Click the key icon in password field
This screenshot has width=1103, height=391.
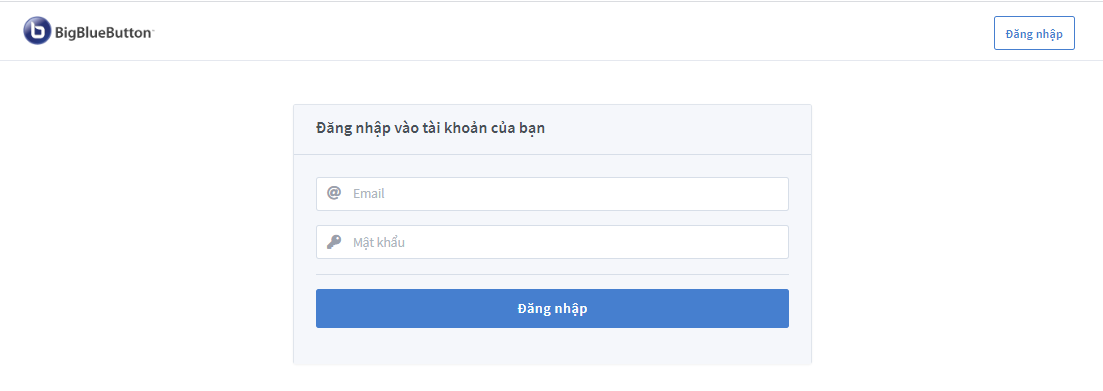334,242
